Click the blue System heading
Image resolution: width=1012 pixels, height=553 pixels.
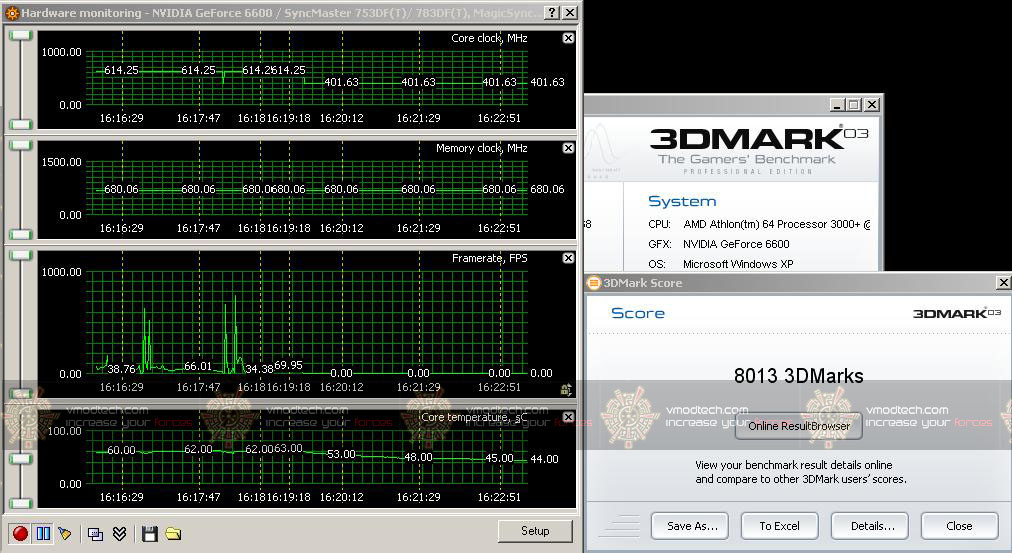pos(682,201)
